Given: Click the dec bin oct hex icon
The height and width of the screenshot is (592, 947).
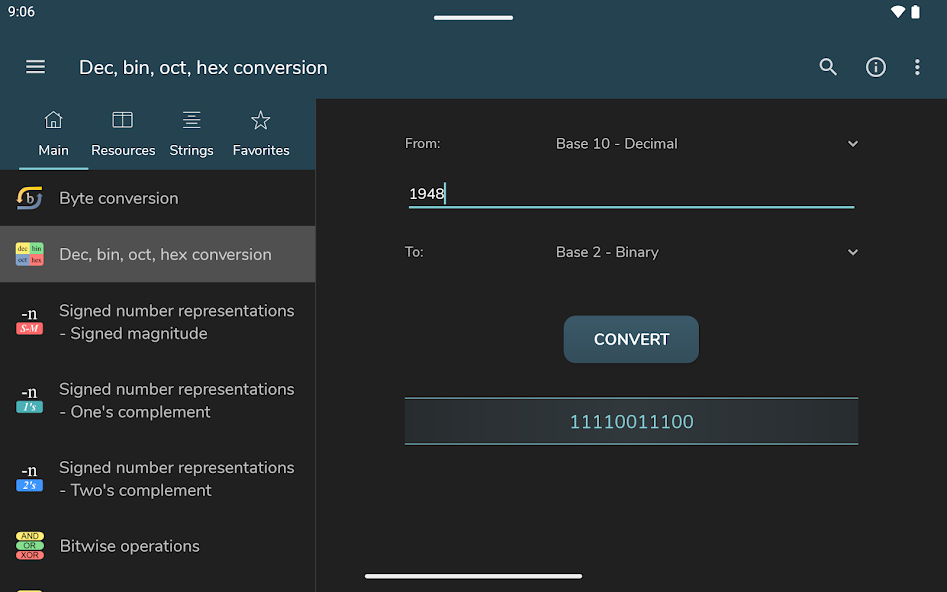Looking at the screenshot, I should click(x=30, y=254).
